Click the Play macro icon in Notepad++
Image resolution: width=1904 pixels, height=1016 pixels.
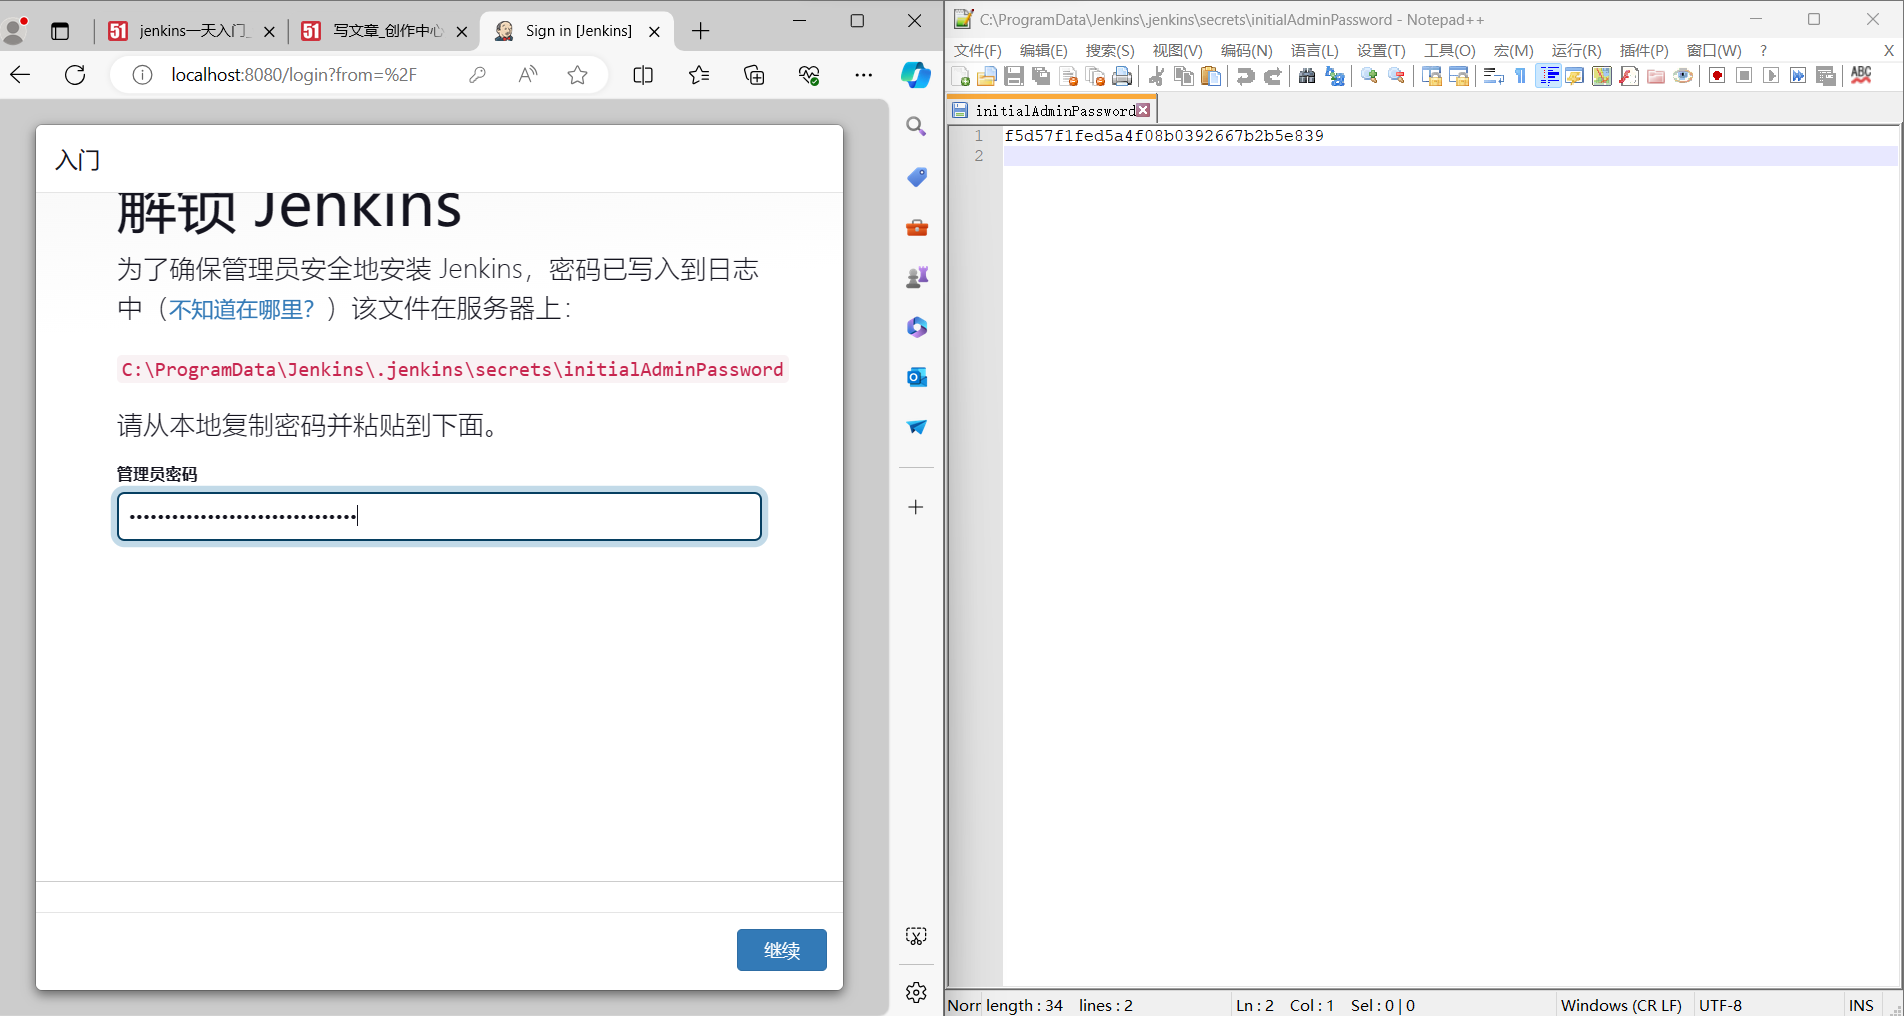[x=1771, y=76]
